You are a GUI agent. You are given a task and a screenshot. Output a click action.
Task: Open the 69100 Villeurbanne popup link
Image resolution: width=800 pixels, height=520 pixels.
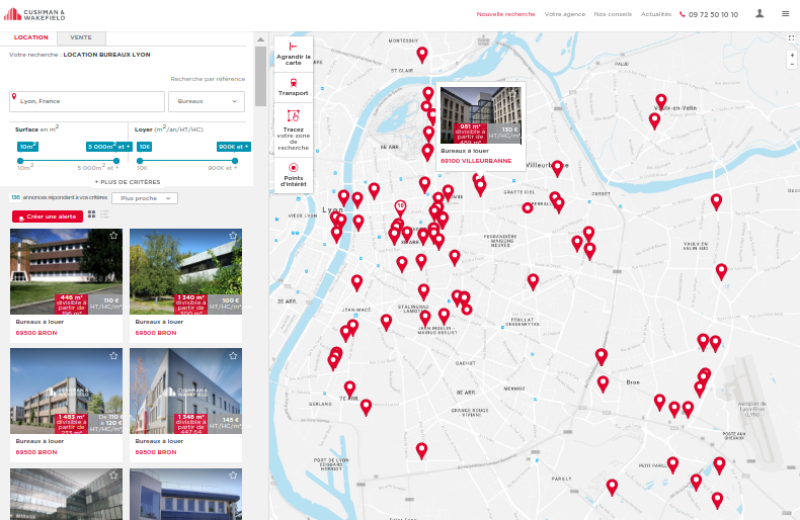click(476, 161)
